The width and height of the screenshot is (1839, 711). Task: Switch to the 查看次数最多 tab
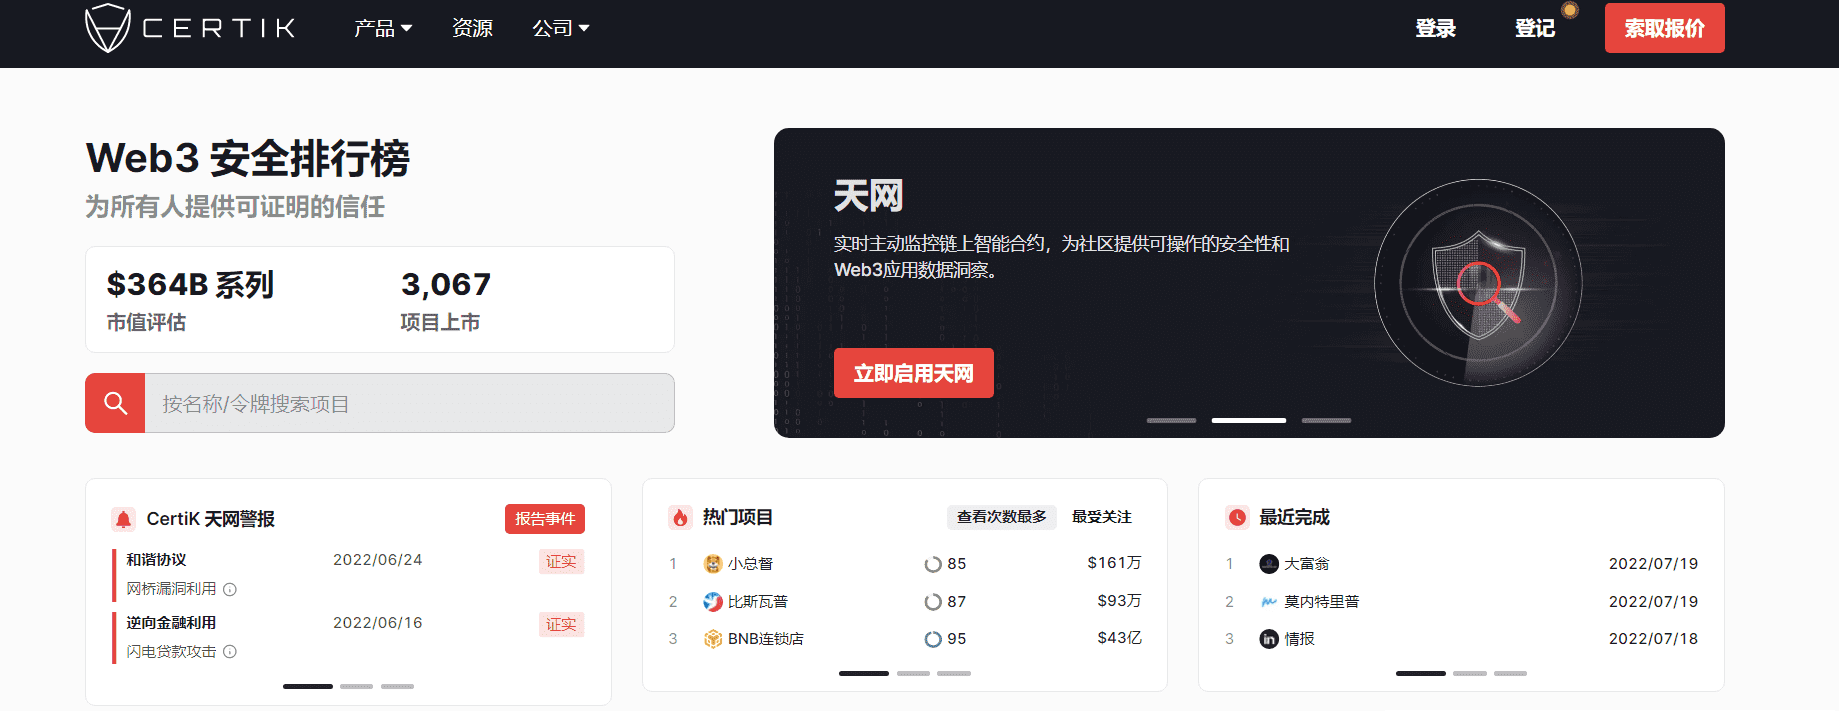click(x=1001, y=517)
